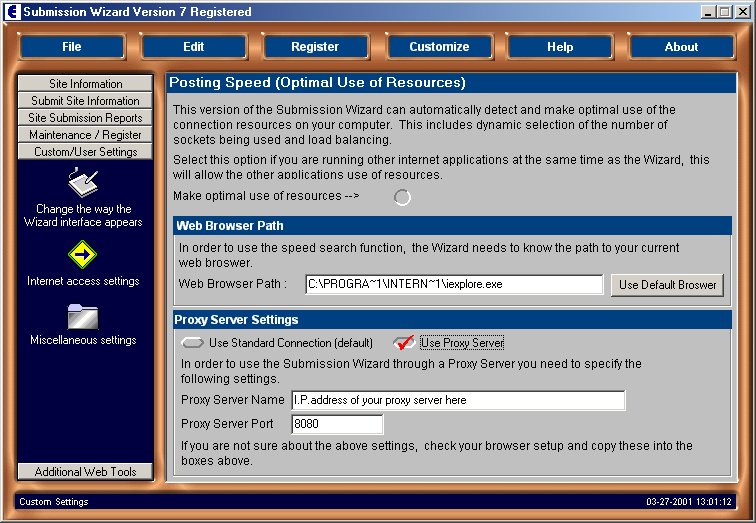
Task: Select Custom/User Settings section
Action: tap(85, 151)
